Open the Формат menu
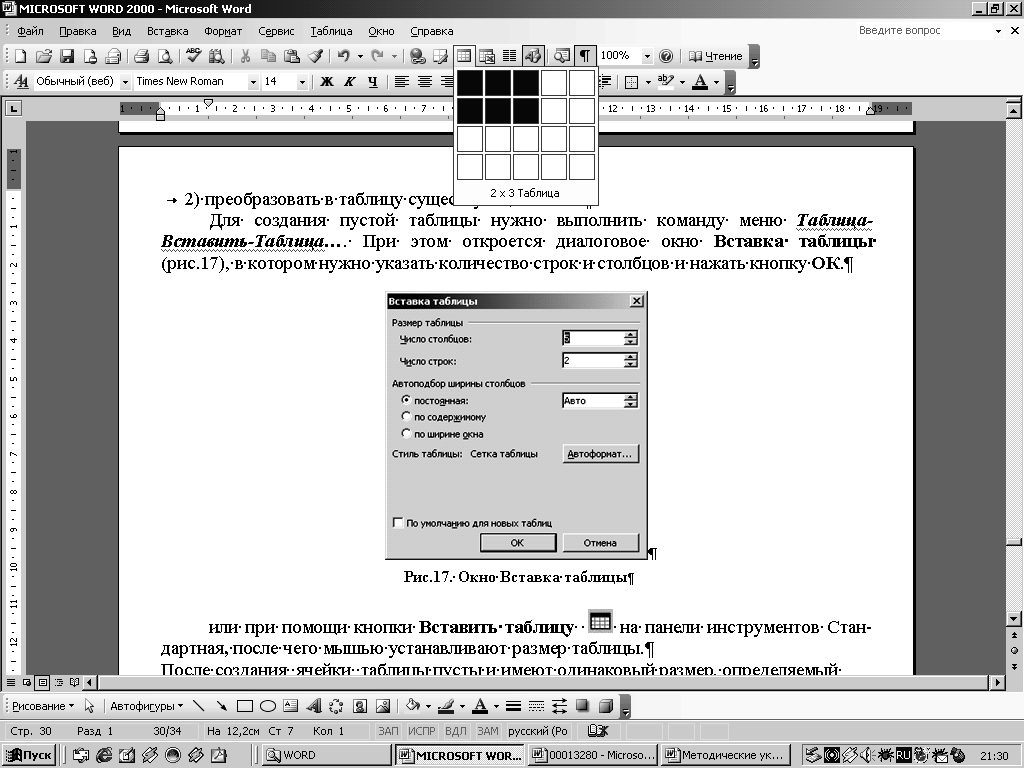1024x768 pixels. 223,31
